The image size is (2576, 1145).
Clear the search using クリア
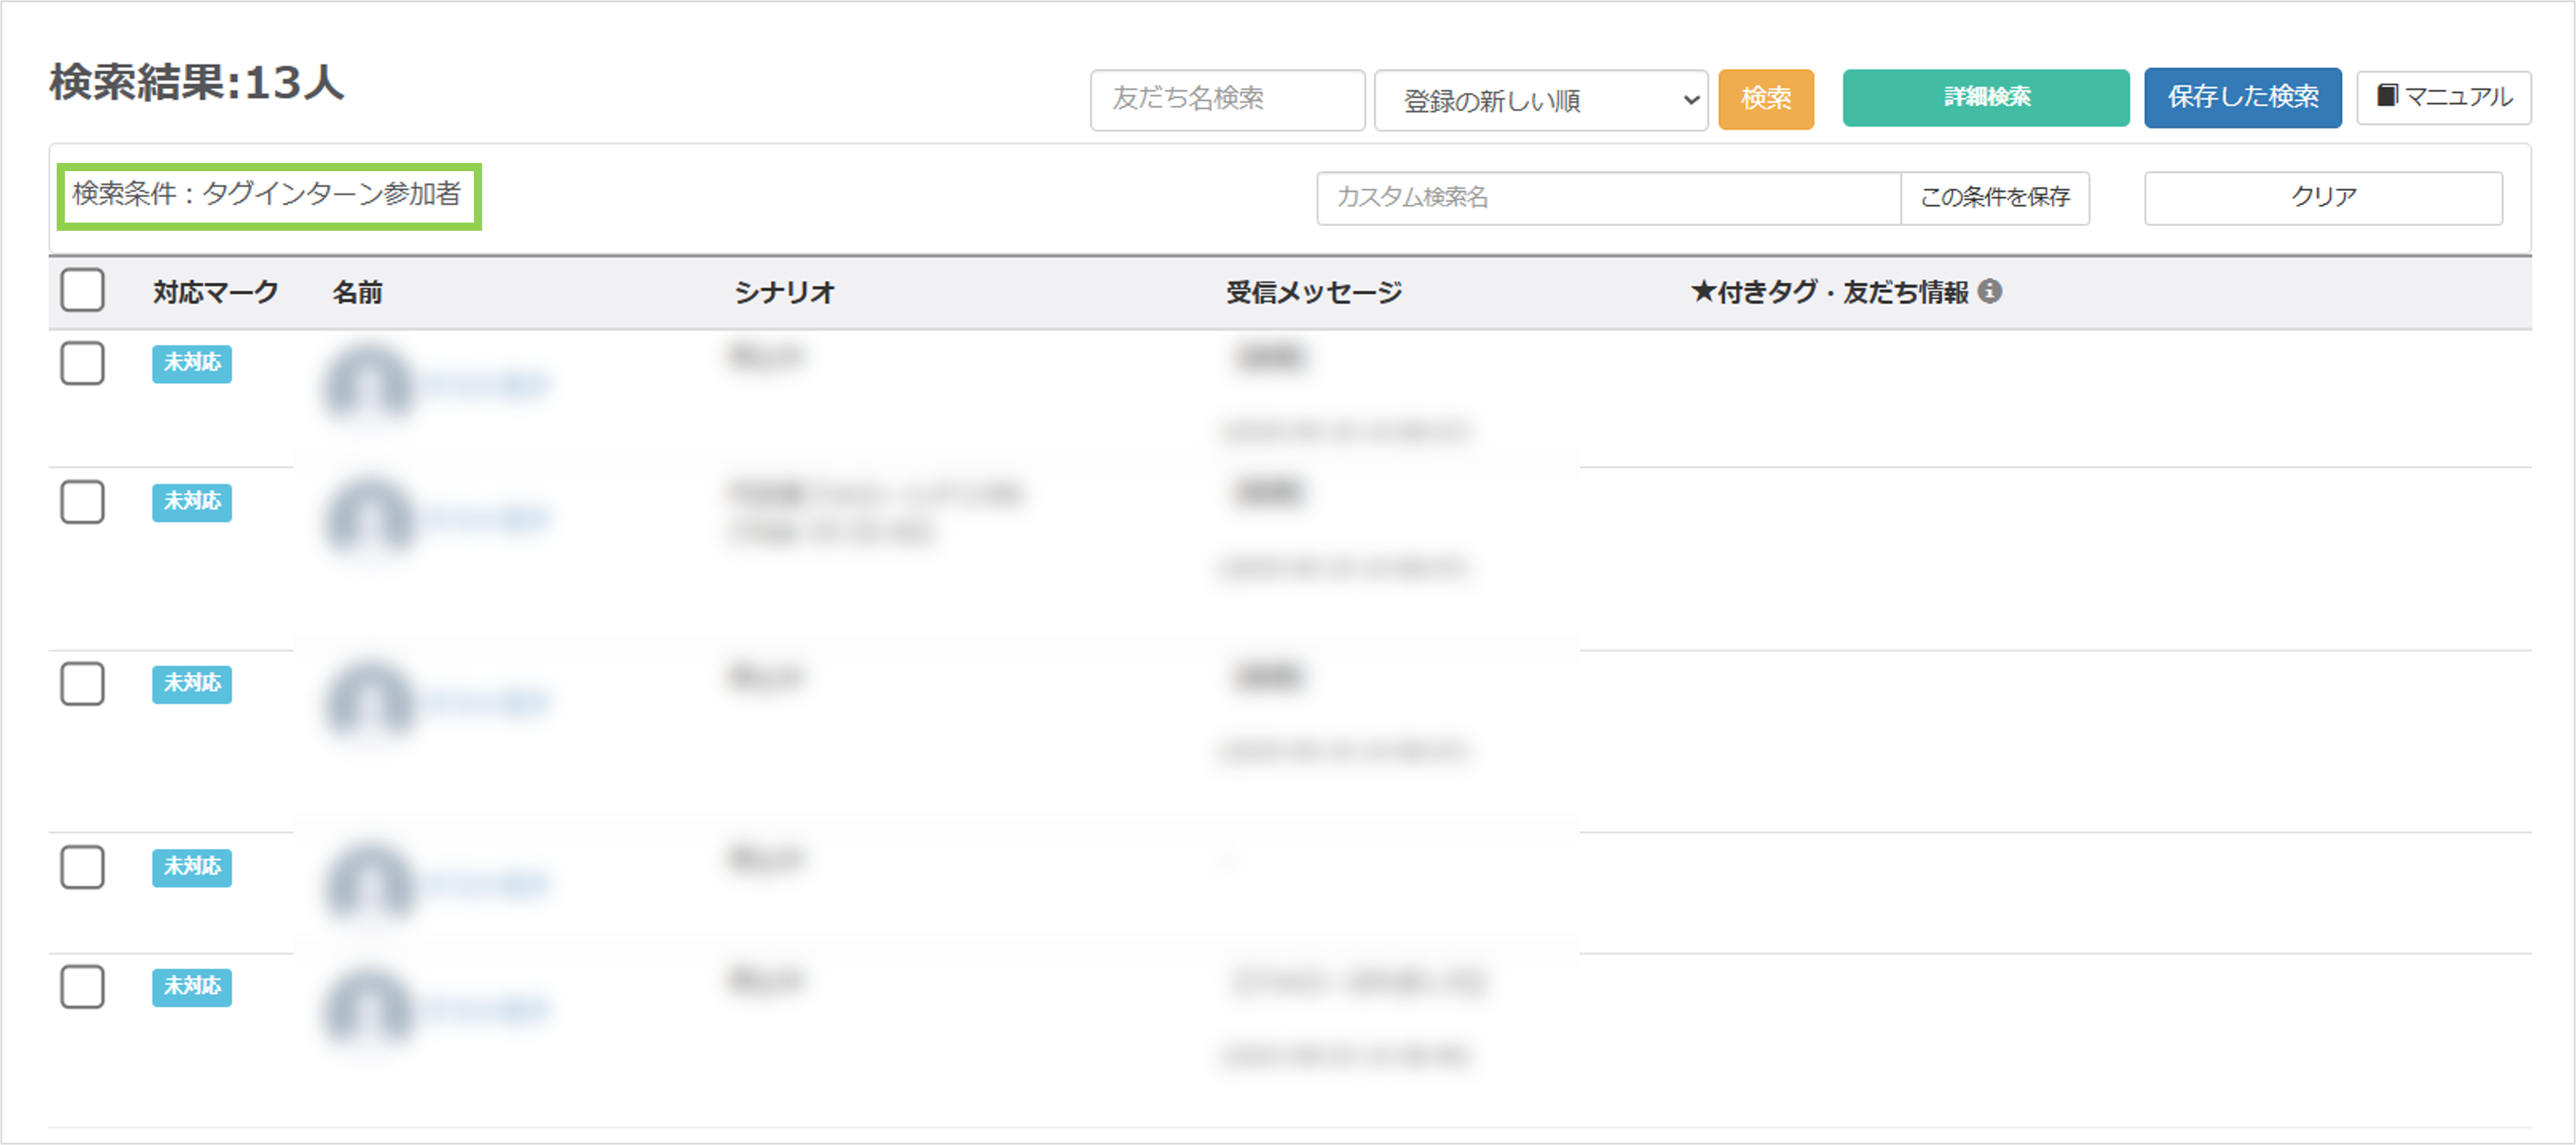(2321, 197)
